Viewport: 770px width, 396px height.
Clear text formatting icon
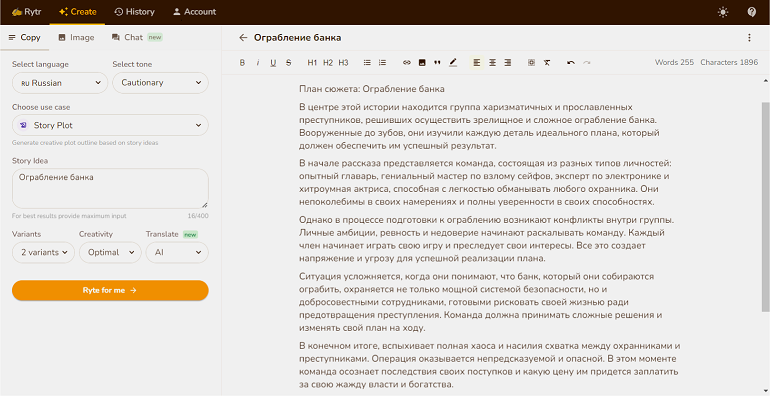[x=547, y=62]
